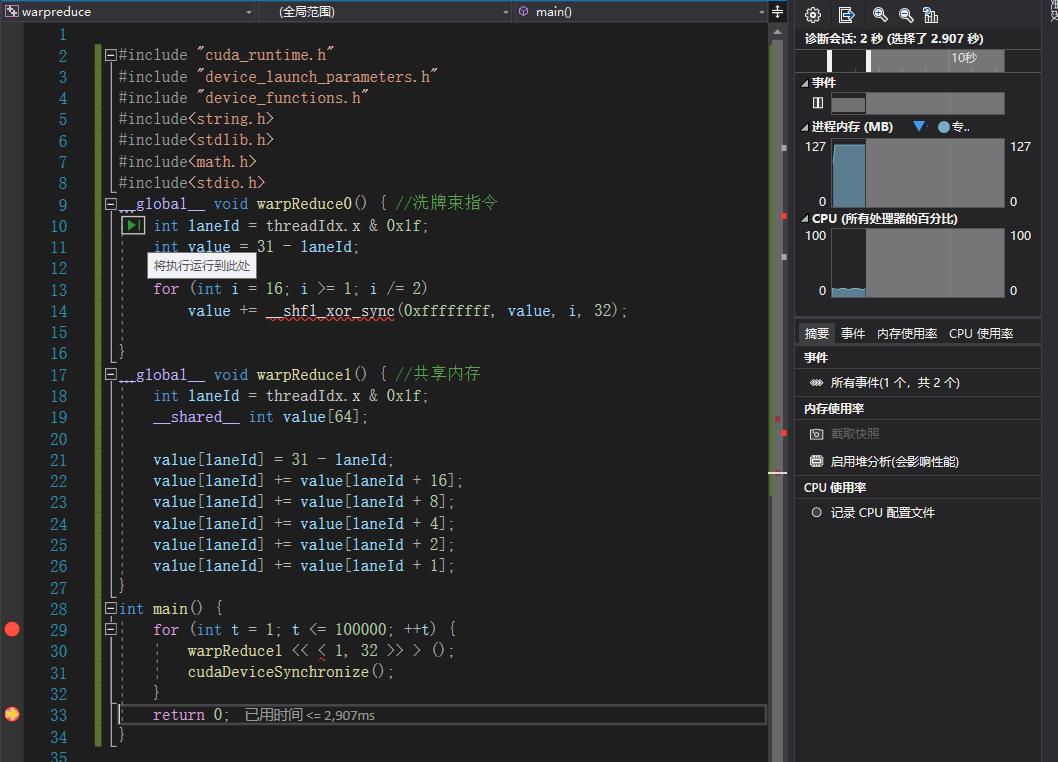Zoom out on the diagnostic timeline

tap(906, 15)
